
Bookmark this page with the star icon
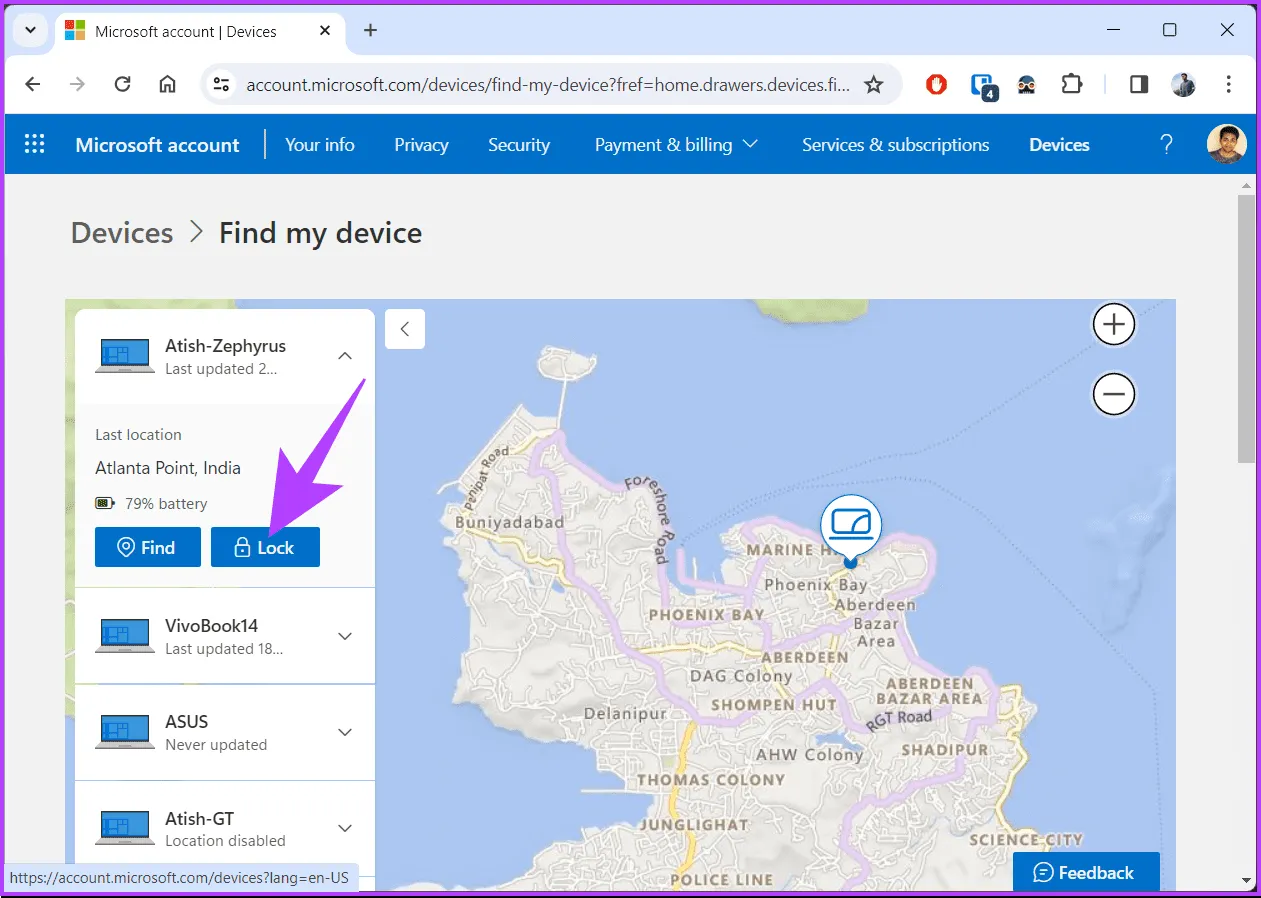[x=873, y=85]
